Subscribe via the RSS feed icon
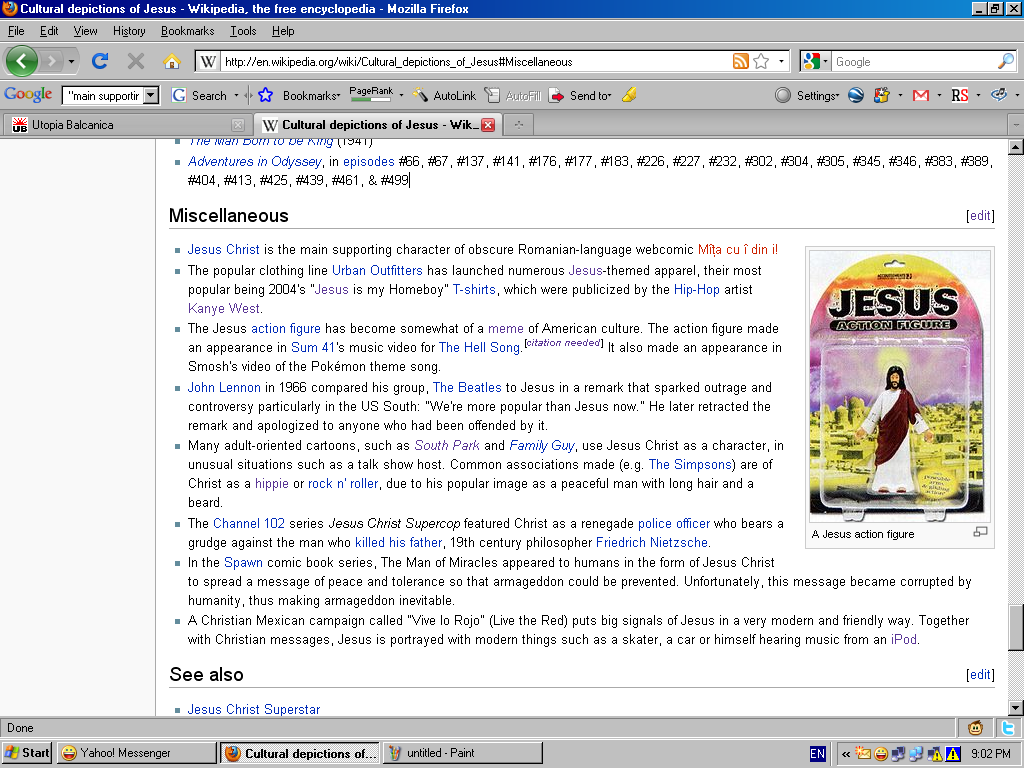 [x=740, y=61]
